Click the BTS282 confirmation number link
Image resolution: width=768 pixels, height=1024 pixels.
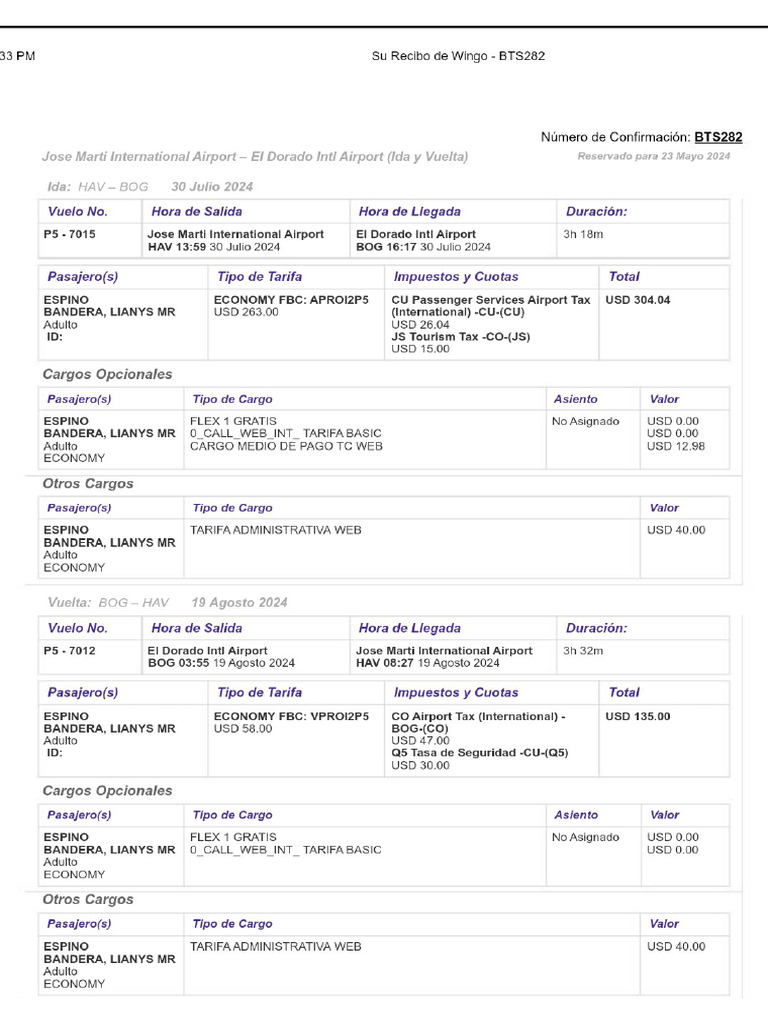(x=718, y=137)
